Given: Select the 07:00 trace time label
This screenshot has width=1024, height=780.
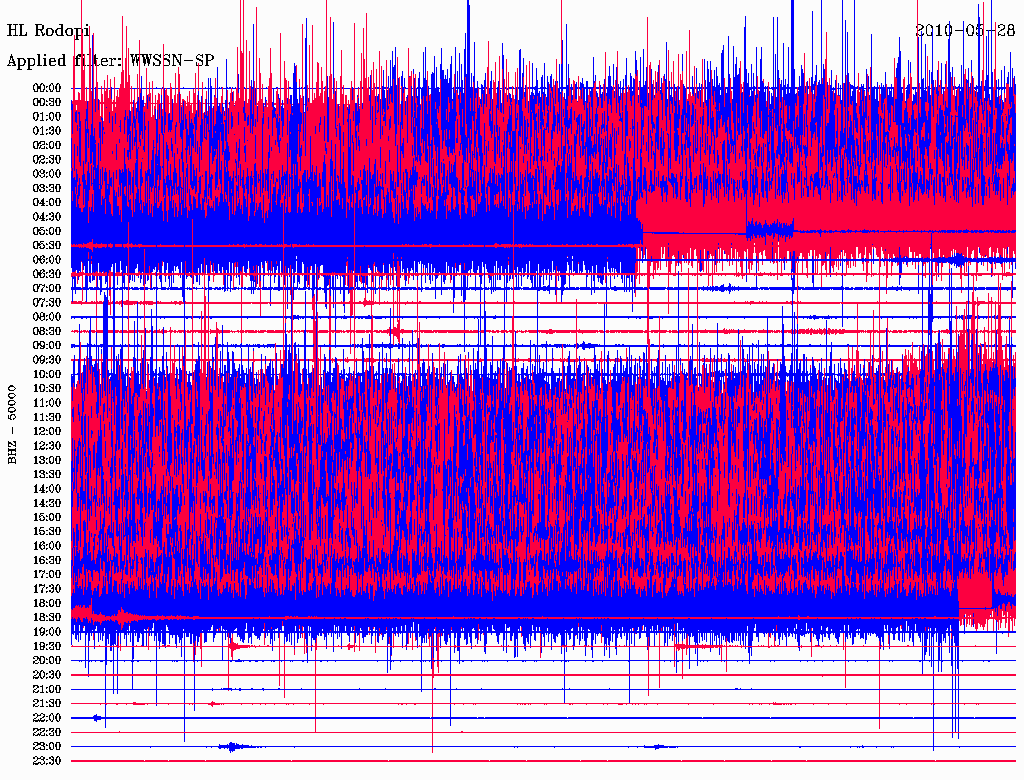Looking at the screenshot, I should coord(47,288).
